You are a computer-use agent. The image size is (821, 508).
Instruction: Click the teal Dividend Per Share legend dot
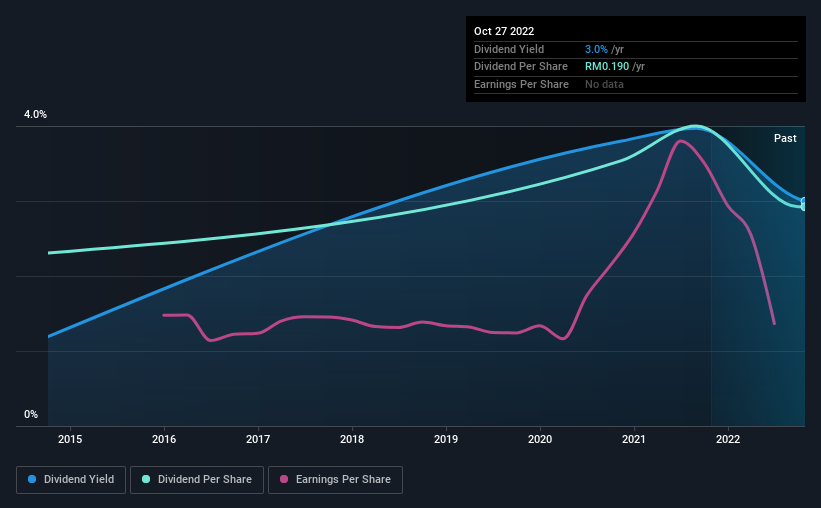146,480
